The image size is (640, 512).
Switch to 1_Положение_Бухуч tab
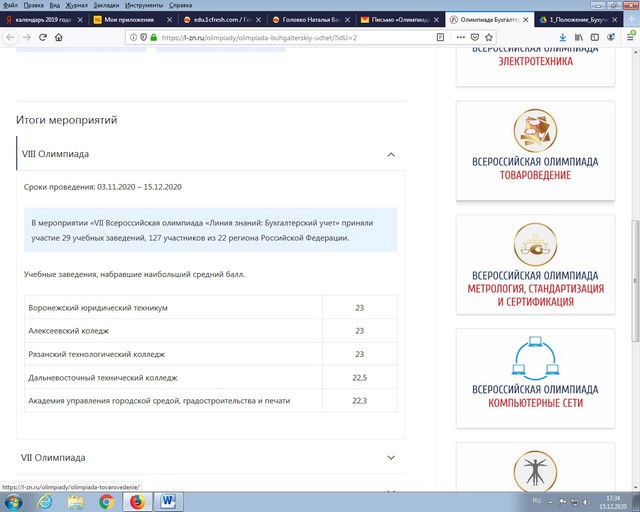579,20
